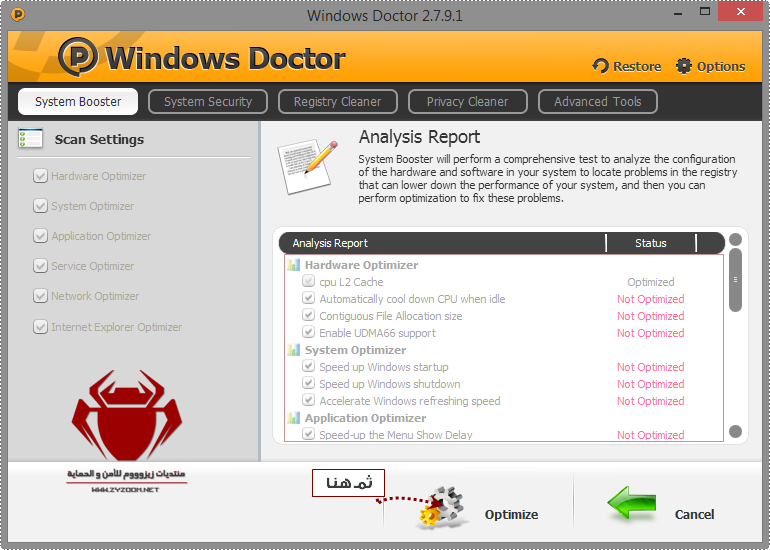
Task: Uncheck Contiguous File Allocation size
Action: click(308, 315)
